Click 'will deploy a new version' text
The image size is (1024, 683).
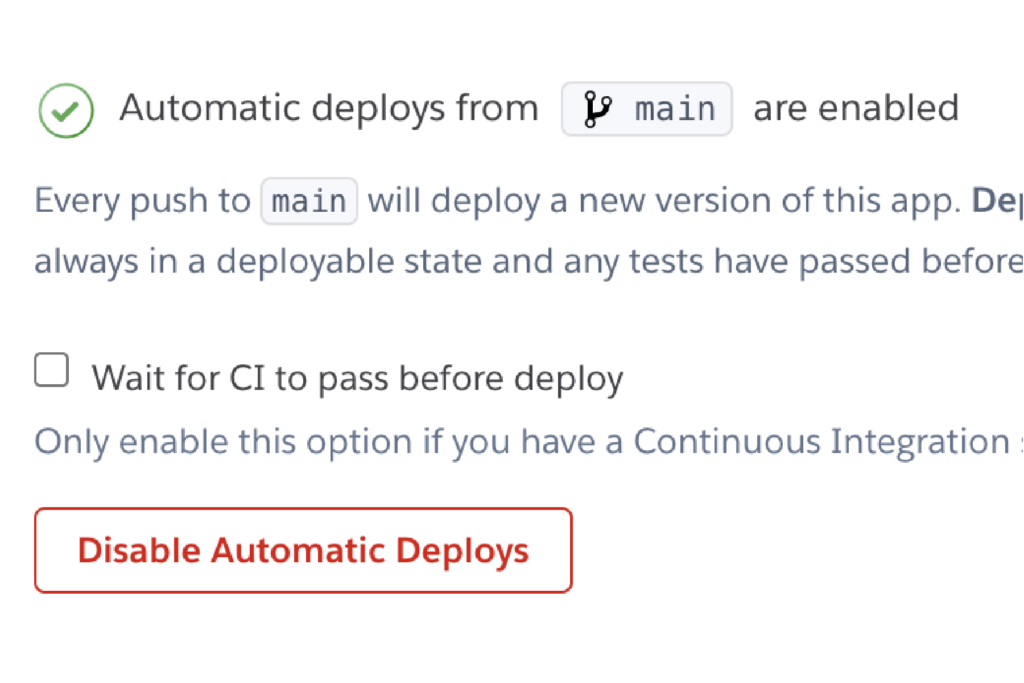click(x=520, y=201)
